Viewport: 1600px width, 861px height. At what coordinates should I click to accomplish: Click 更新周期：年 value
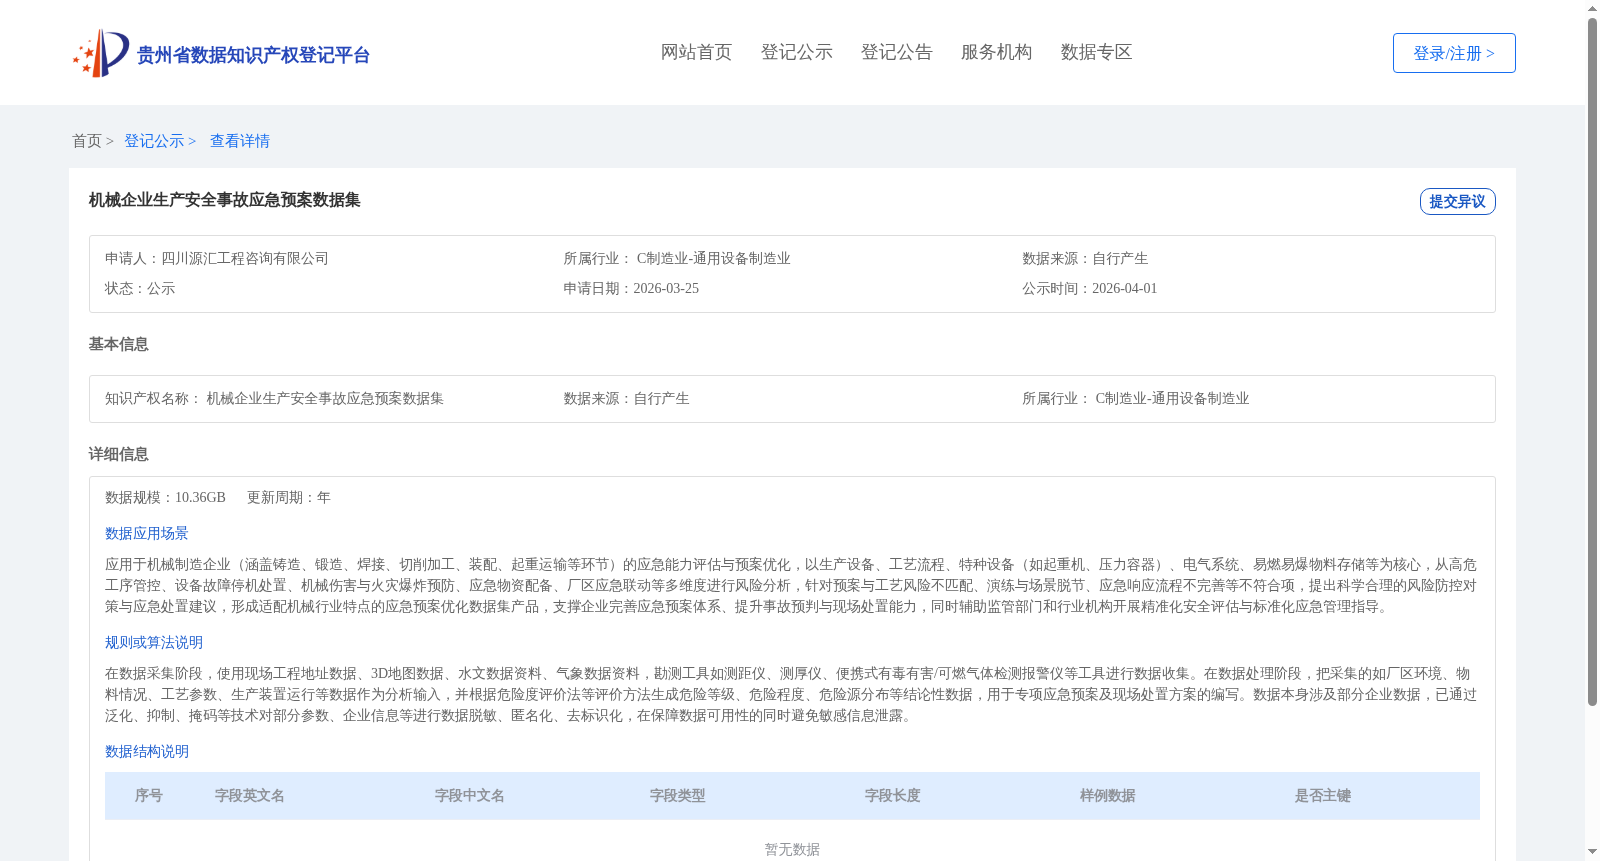pyautogui.click(x=289, y=497)
